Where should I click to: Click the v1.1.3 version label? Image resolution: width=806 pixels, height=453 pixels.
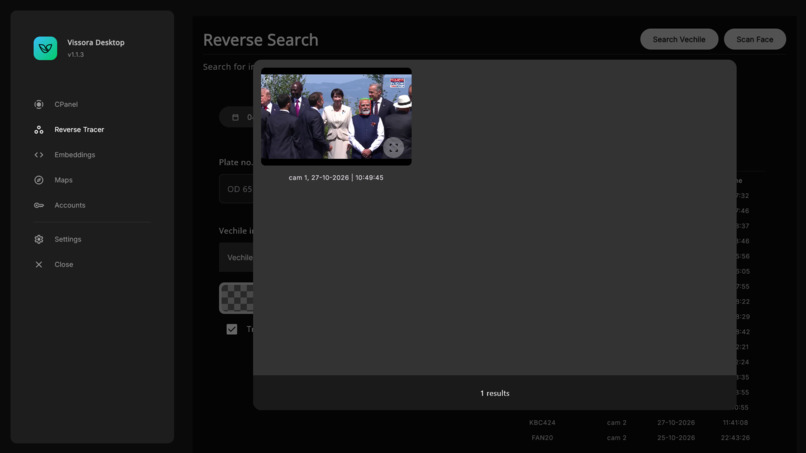[x=76, y=55]
